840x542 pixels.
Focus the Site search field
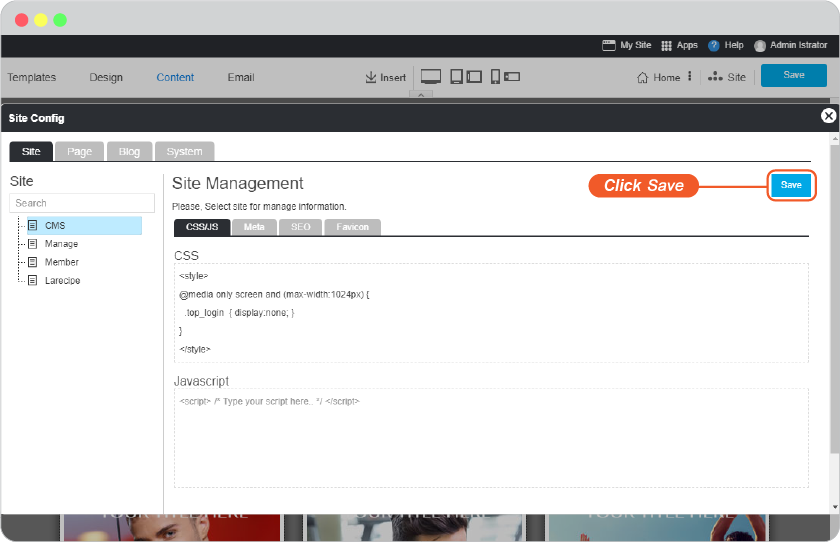[x=82, y=203]
